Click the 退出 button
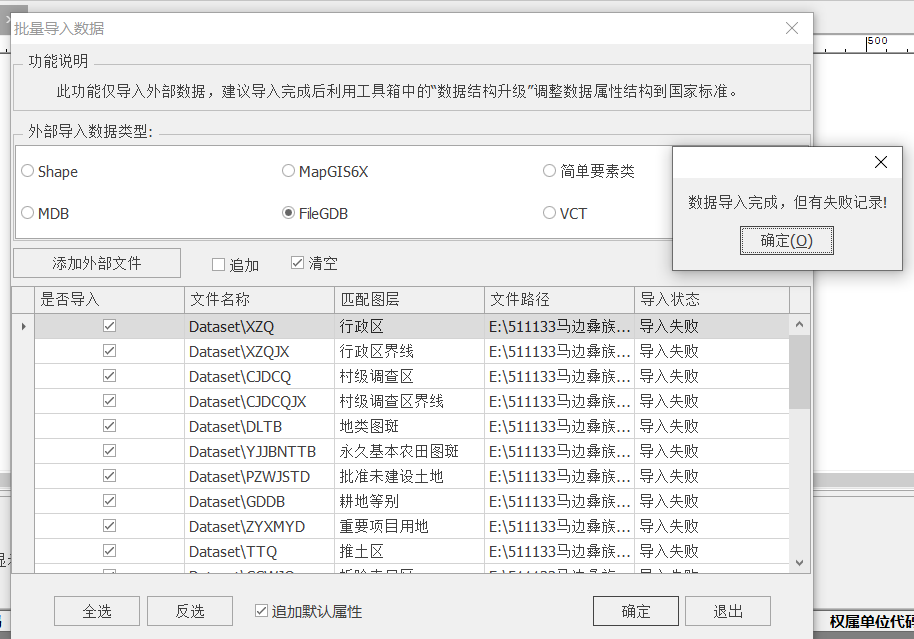The image size is (914, 639). [x=728, y=611]
